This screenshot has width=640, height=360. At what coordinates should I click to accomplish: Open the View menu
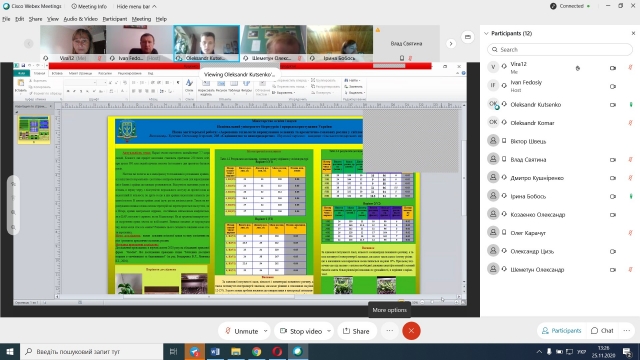coord(53,19)
